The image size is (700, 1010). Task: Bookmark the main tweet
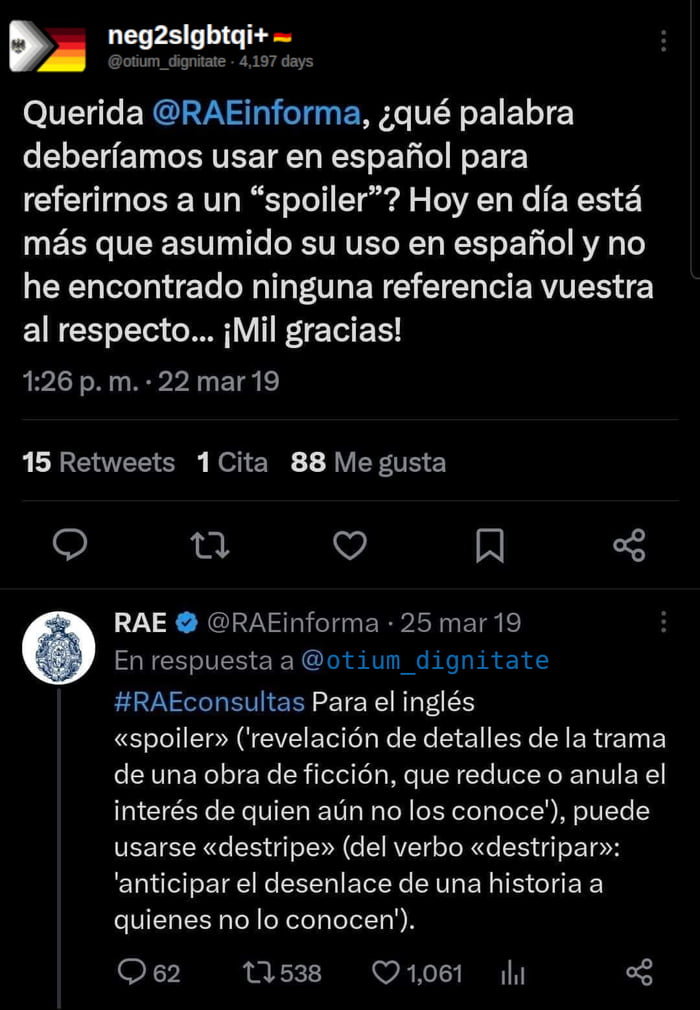point(489,546)
